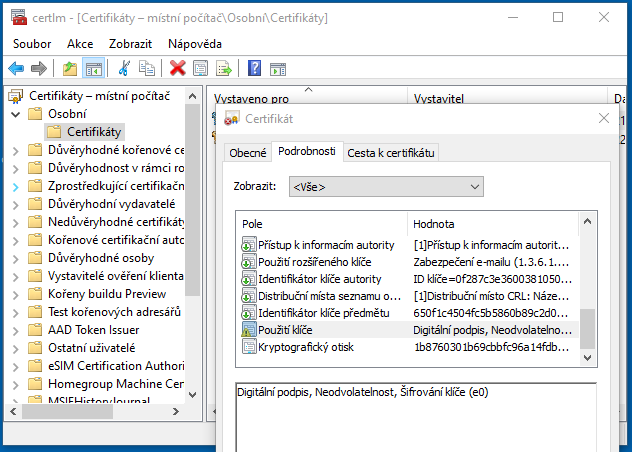Sort by Vystavitel column header
Image resolution: width=632 pixels, height=452 pixels.
click(x=507, y=98)
